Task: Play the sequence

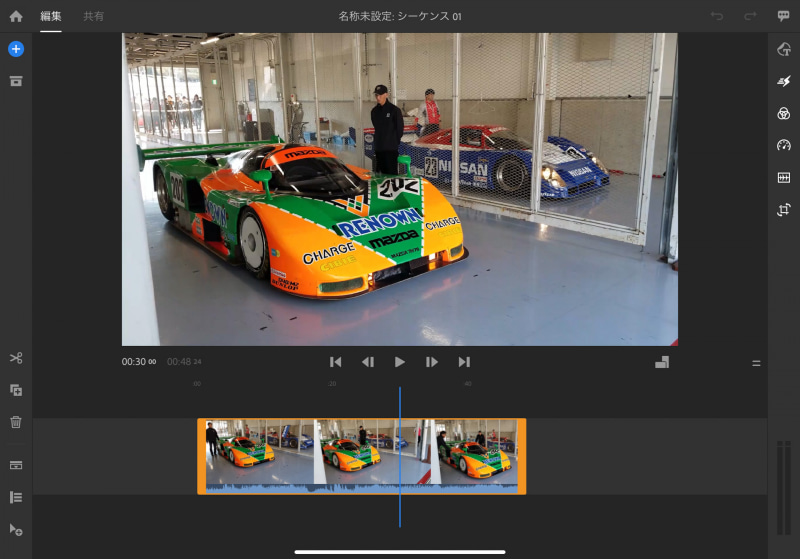Action: (x=400, y=362)
